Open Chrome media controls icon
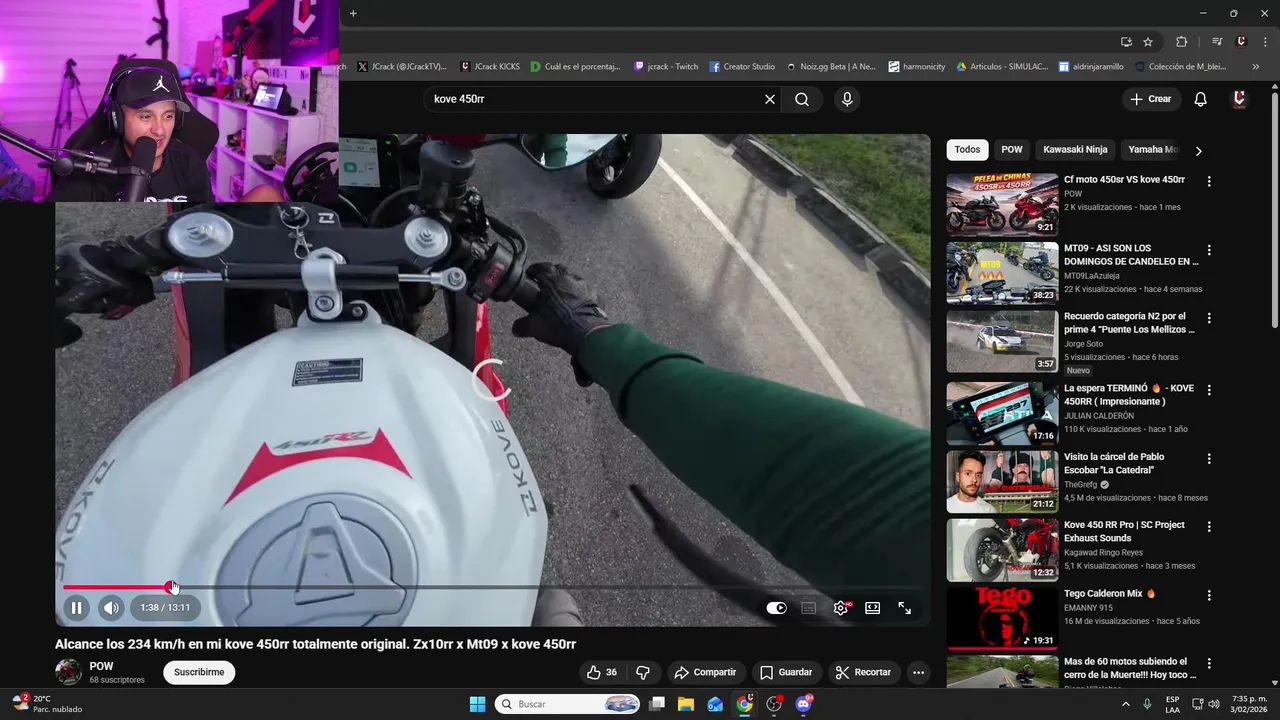Screen dimensions: 1280x720 coord(1217,42)
